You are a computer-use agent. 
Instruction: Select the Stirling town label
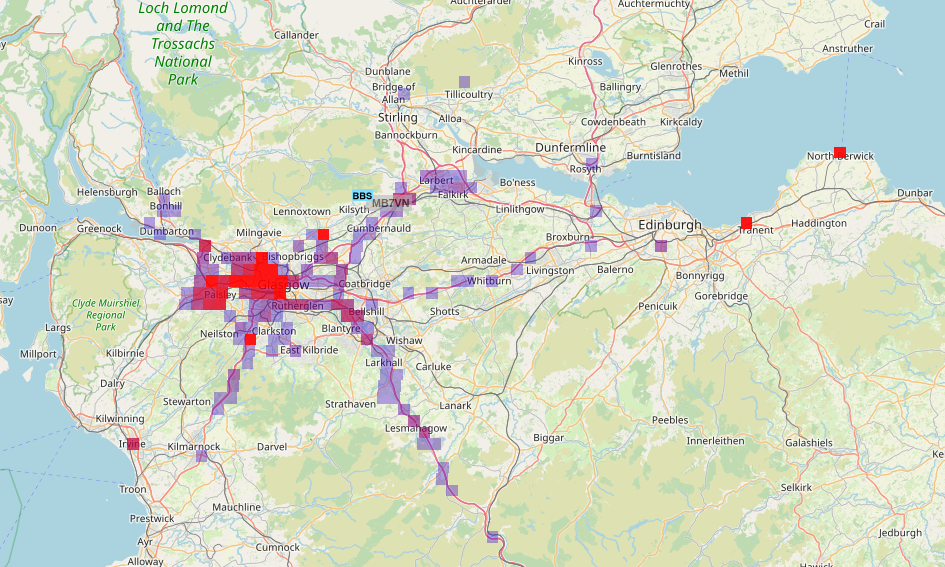(x=398, y=117)
